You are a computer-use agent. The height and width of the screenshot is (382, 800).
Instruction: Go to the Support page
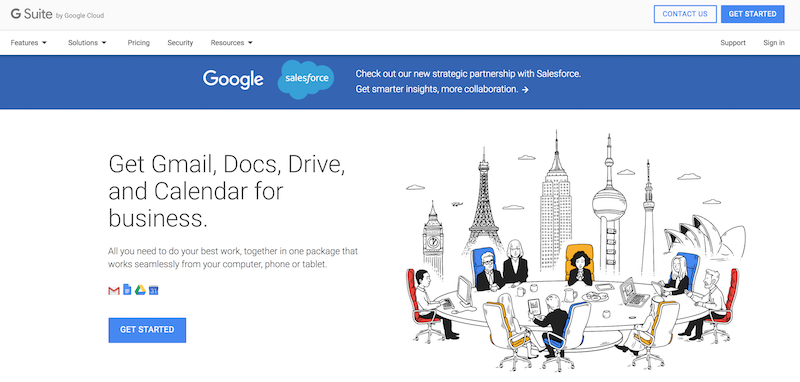tap(733, 43)
